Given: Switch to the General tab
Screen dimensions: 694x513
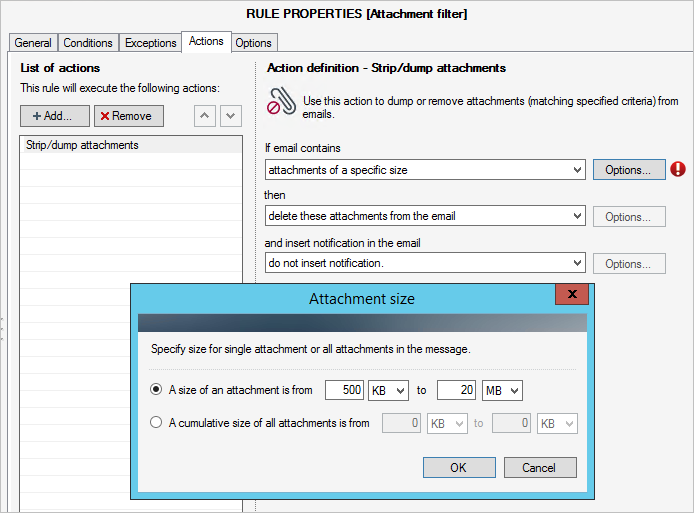Looking at the screenshot, I should 33,43.
